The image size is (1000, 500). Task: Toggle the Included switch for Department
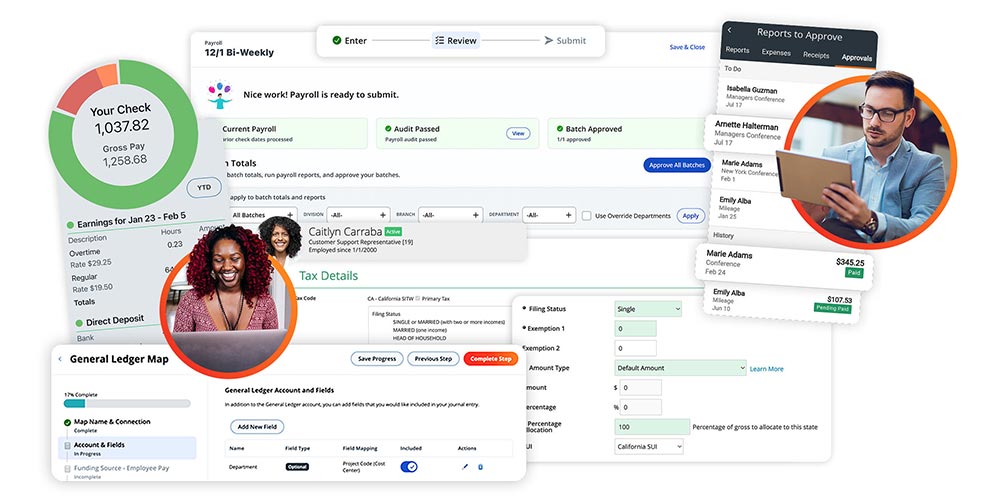point(409,466)
